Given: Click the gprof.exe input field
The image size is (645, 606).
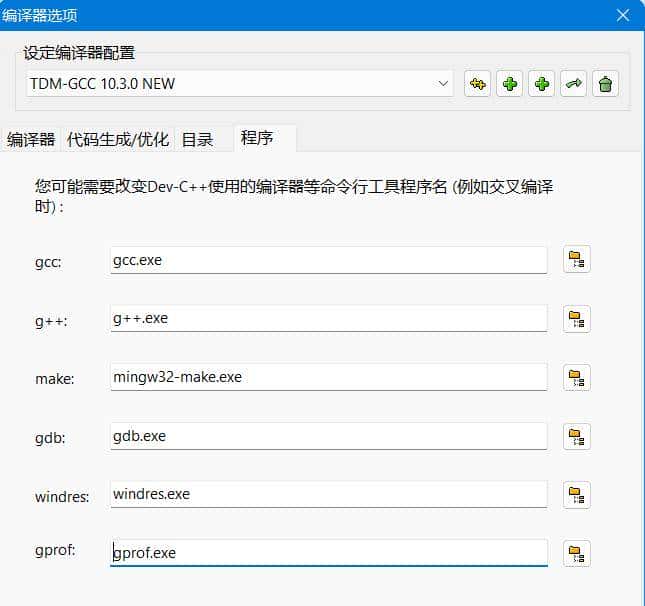Looking at the screenshot, I should (x=329, y=553).
